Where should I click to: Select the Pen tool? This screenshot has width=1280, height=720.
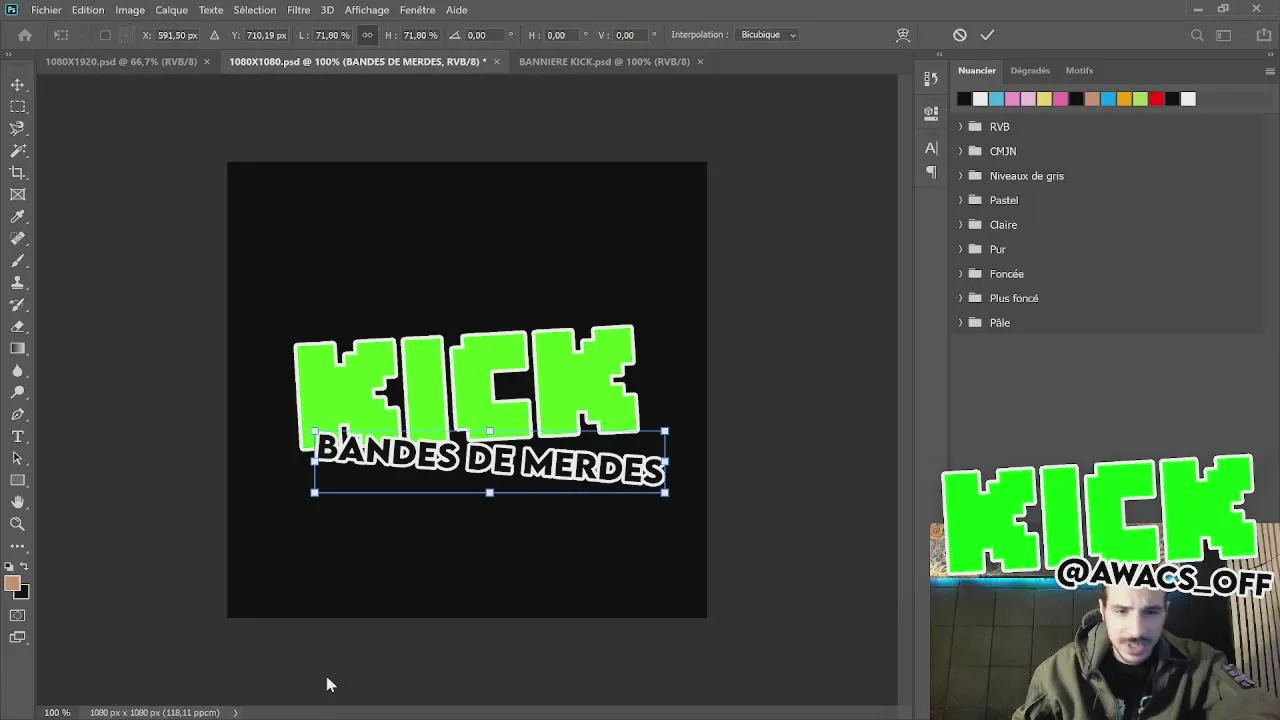pos(18,415)
